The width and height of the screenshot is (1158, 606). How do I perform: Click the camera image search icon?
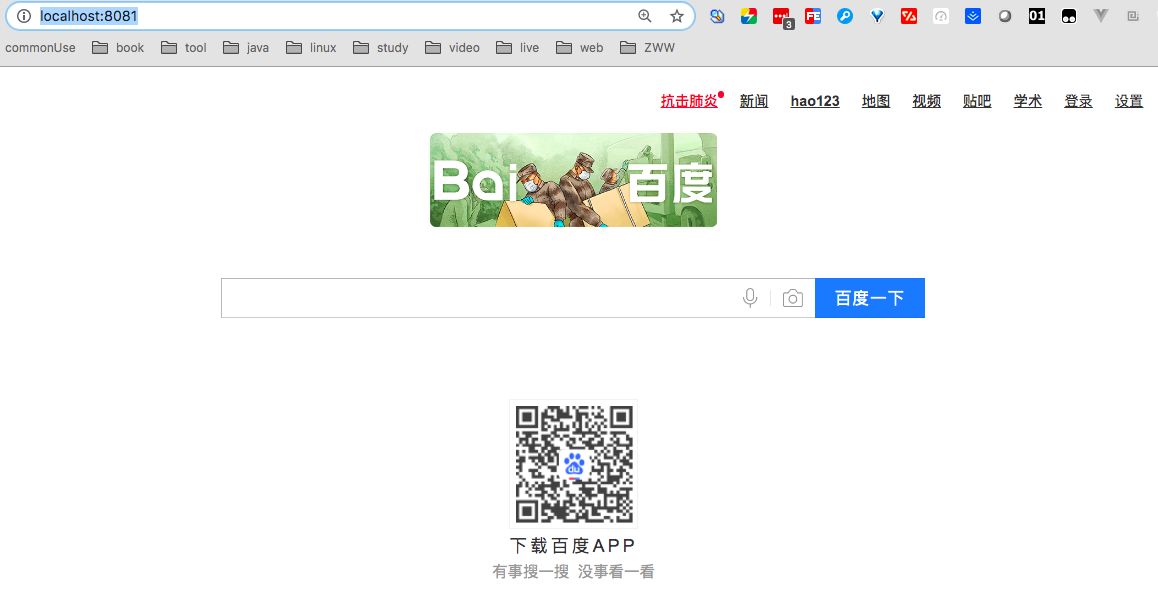pyautogui.click(x=792, y=298)
